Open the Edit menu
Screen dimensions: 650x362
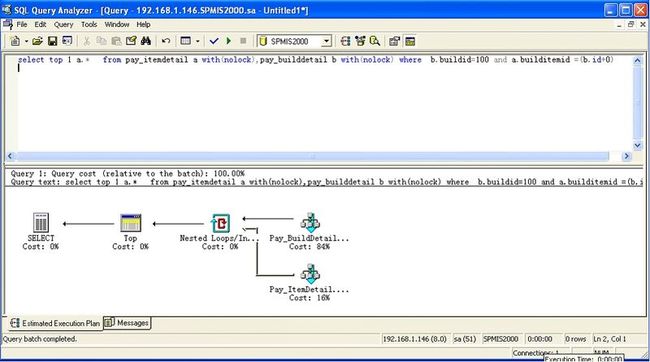(40, 24)
